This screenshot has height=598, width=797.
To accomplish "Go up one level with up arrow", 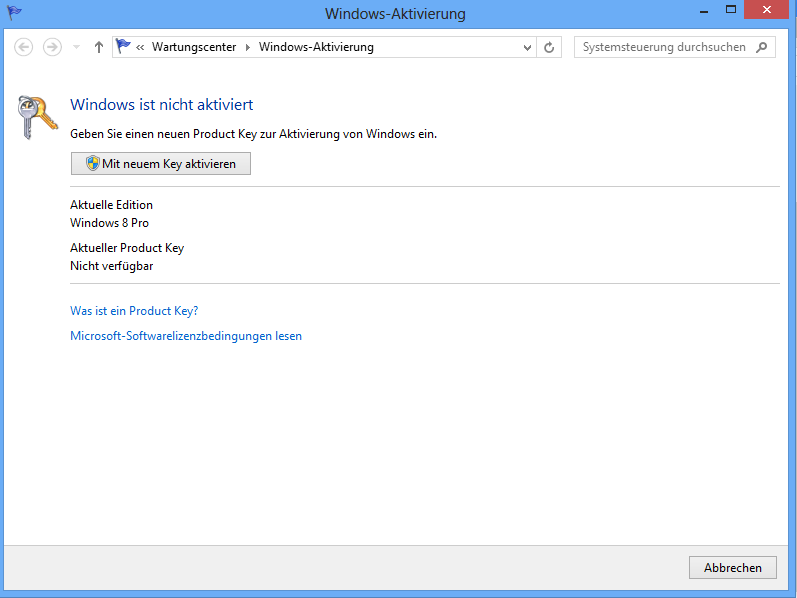I will click(99, 47).
